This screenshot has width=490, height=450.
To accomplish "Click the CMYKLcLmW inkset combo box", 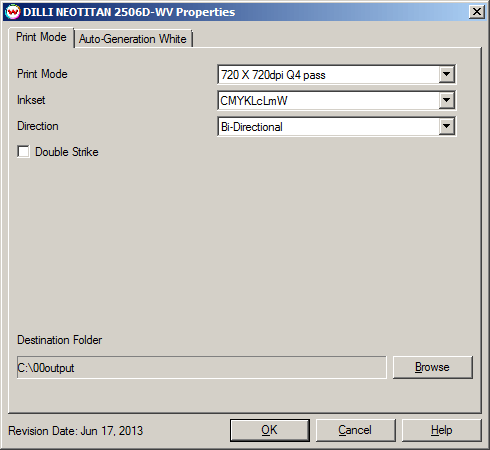I will (x=337, y=100).
